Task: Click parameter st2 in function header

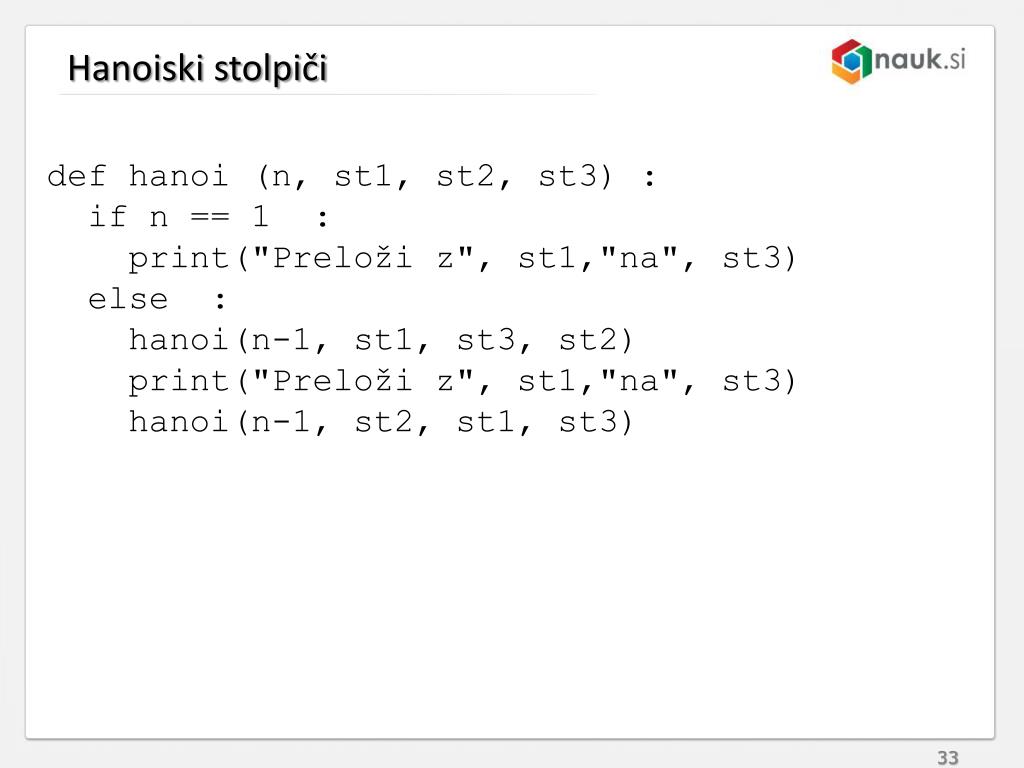Action: (465, 176)
